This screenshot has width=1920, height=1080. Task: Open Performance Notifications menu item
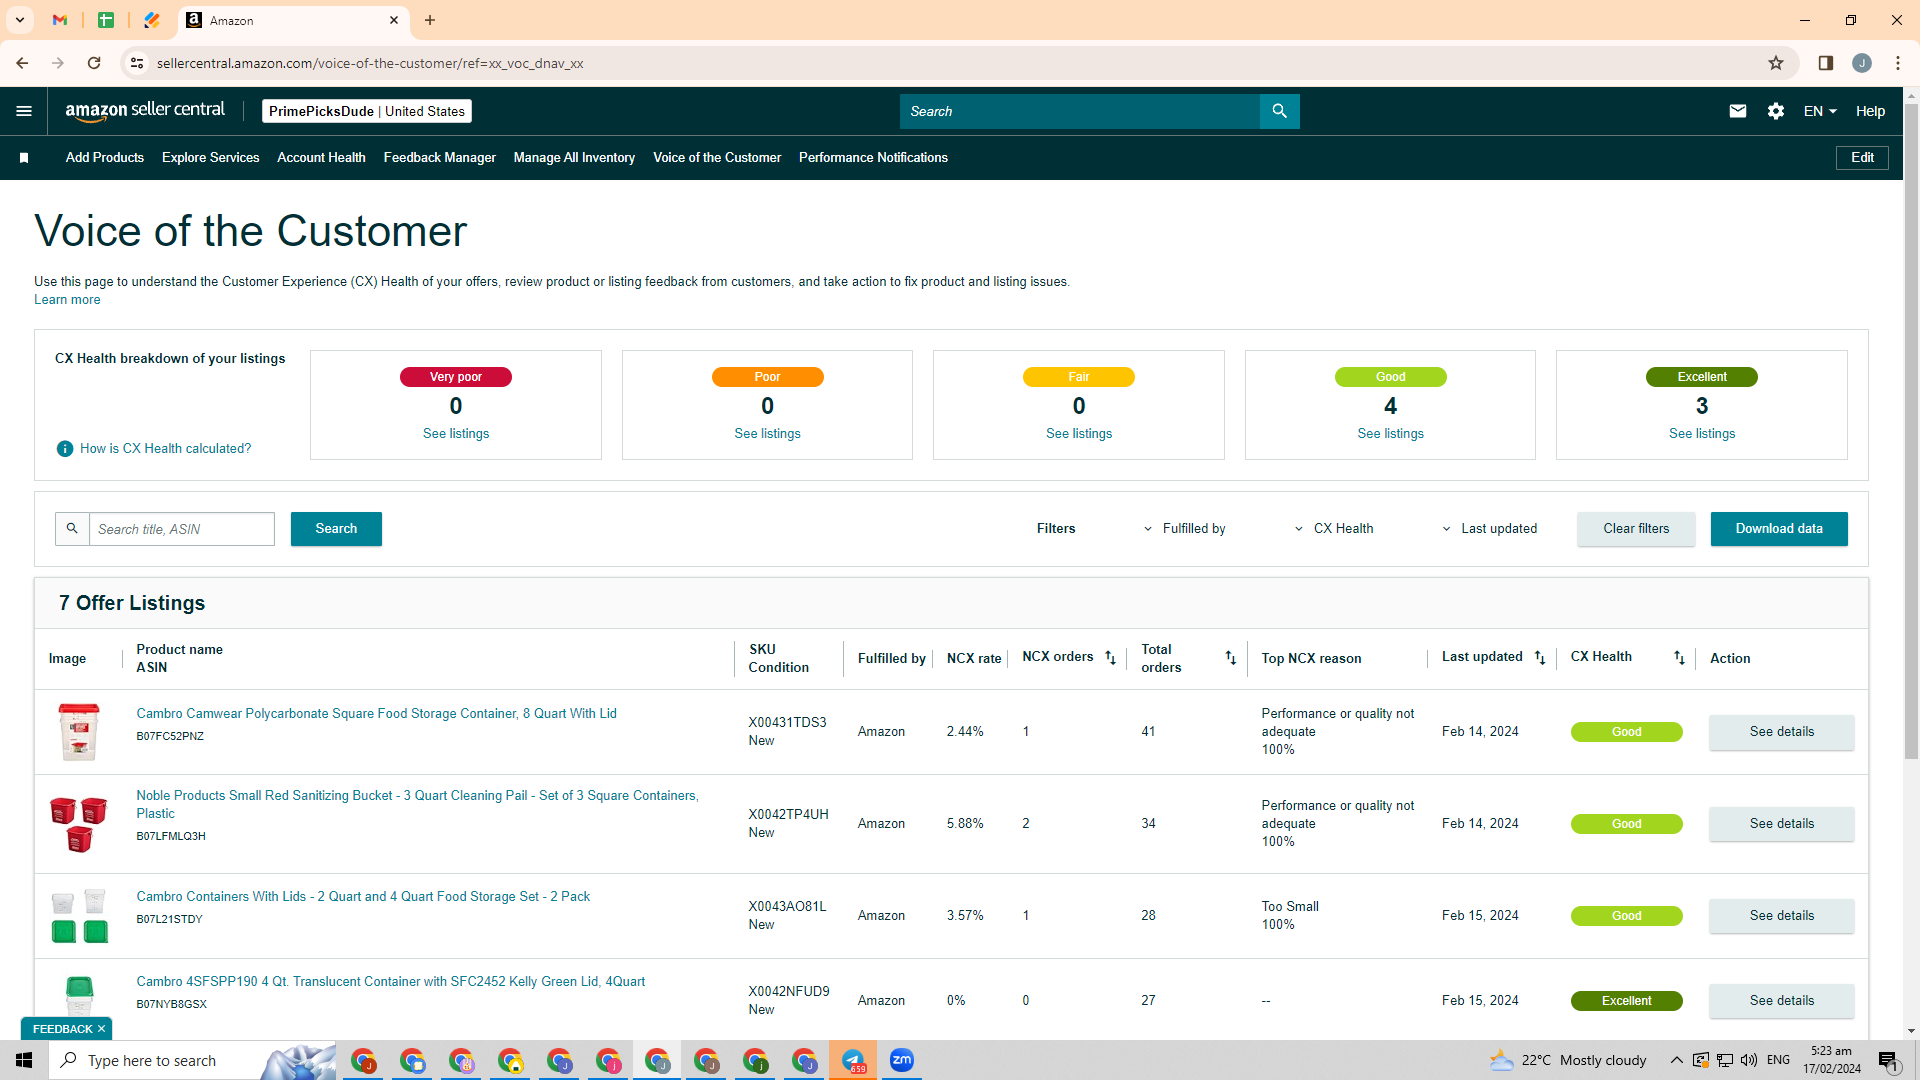click(x=873, y=158)
